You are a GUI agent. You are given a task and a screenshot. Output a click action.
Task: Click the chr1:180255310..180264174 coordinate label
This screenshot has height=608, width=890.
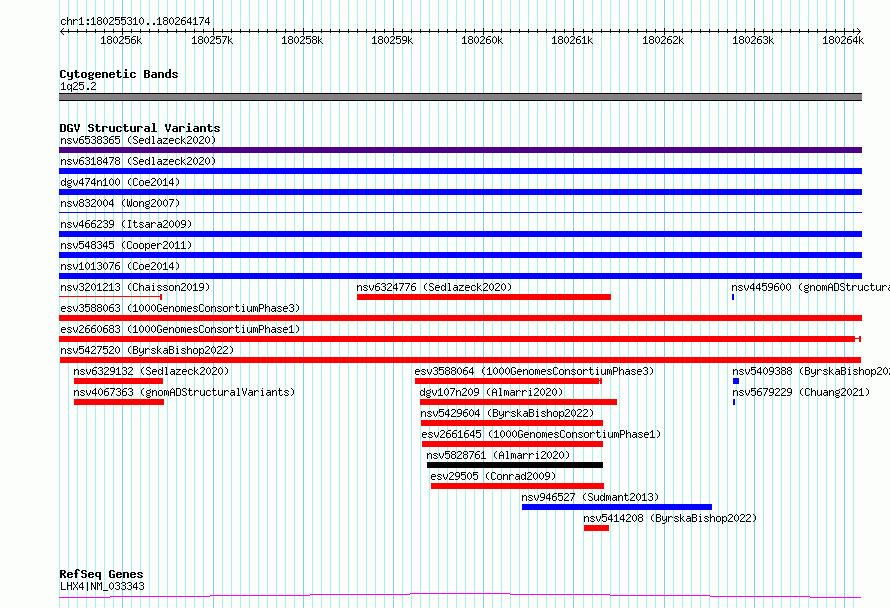pos(135,21)
